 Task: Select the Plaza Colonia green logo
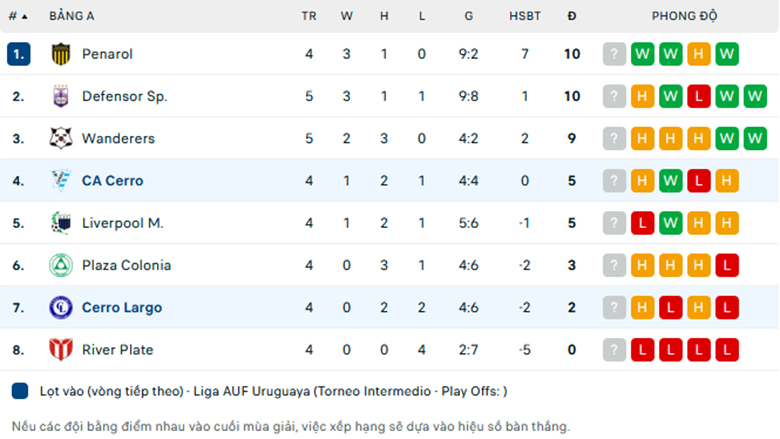pyautogui.click(x=61, y=265)
